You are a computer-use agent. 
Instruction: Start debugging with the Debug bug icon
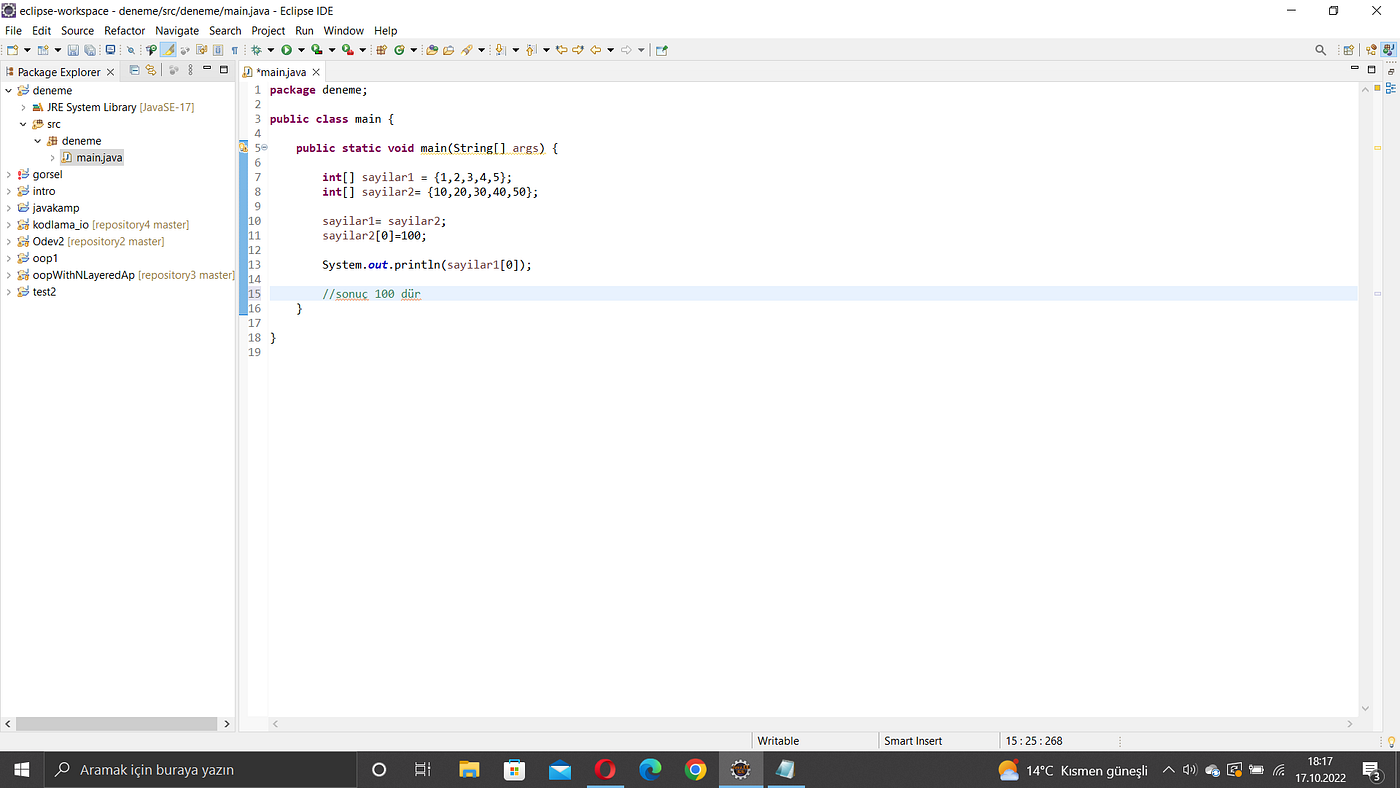tap(256, 50)
